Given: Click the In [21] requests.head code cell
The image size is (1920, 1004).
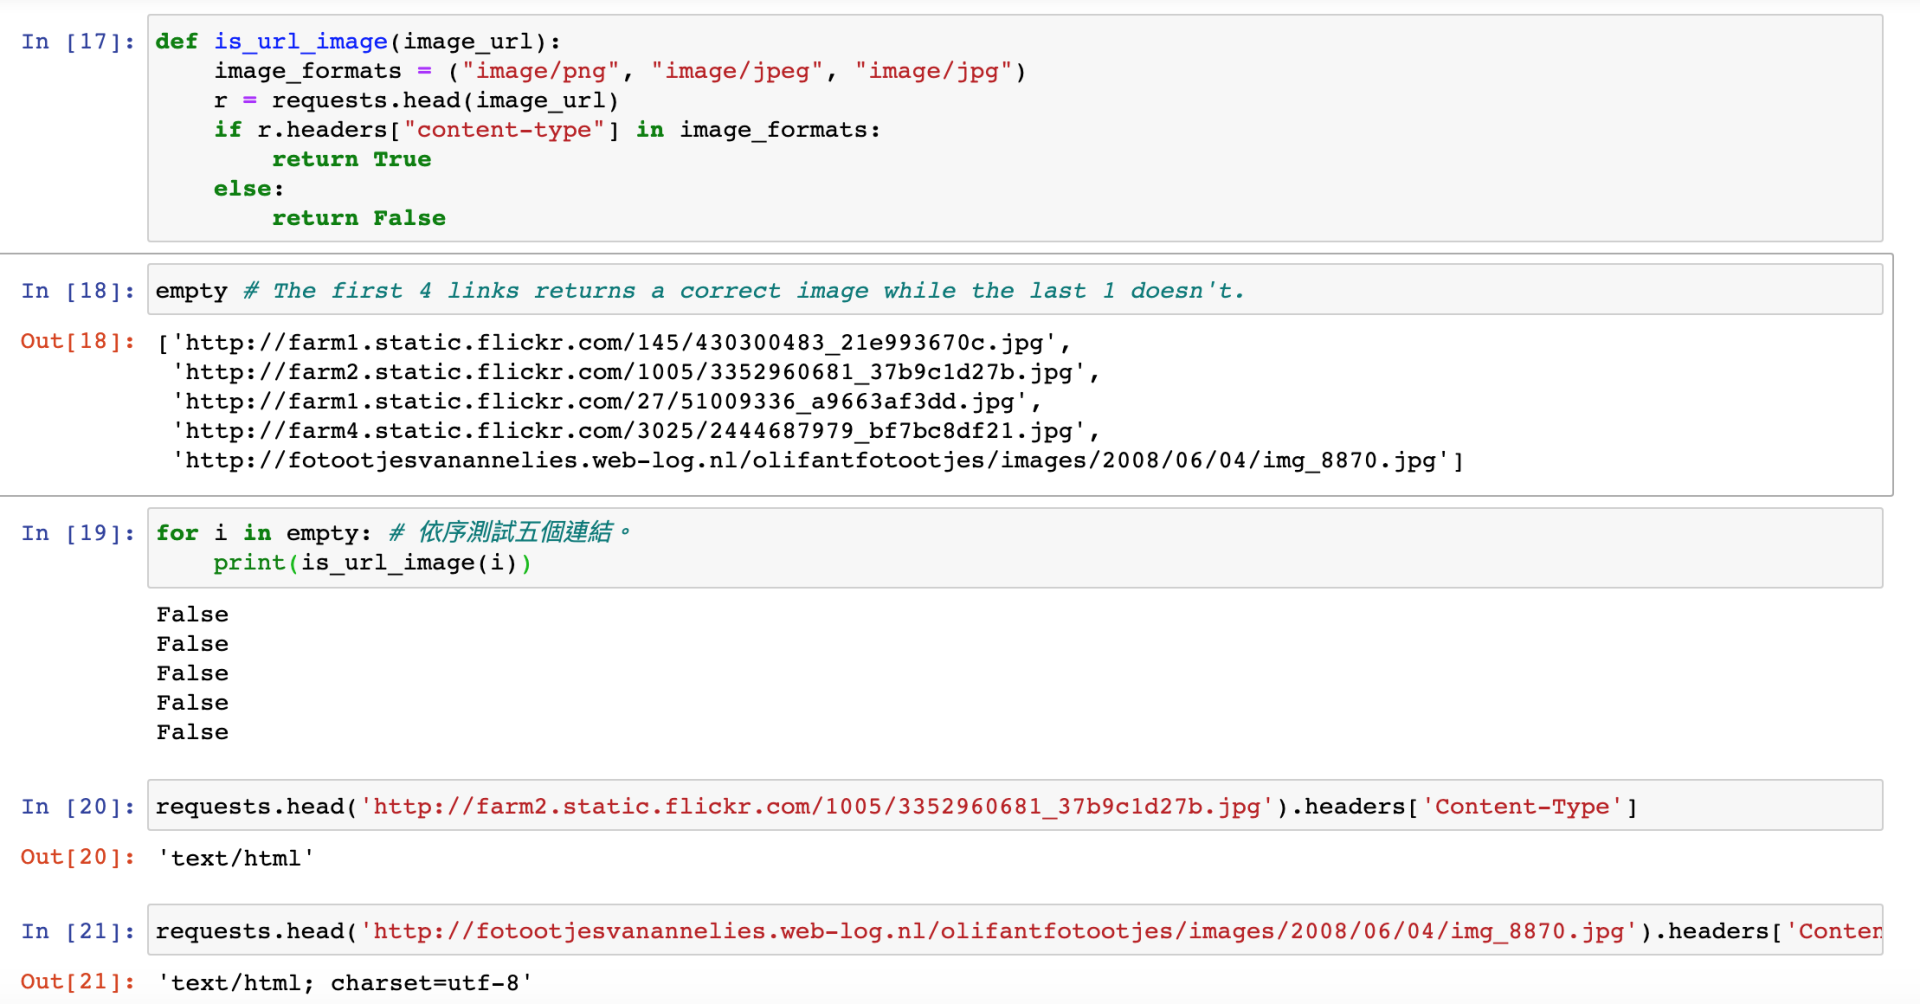Looking at the screenshot, I should click(x=1015, y=930).
